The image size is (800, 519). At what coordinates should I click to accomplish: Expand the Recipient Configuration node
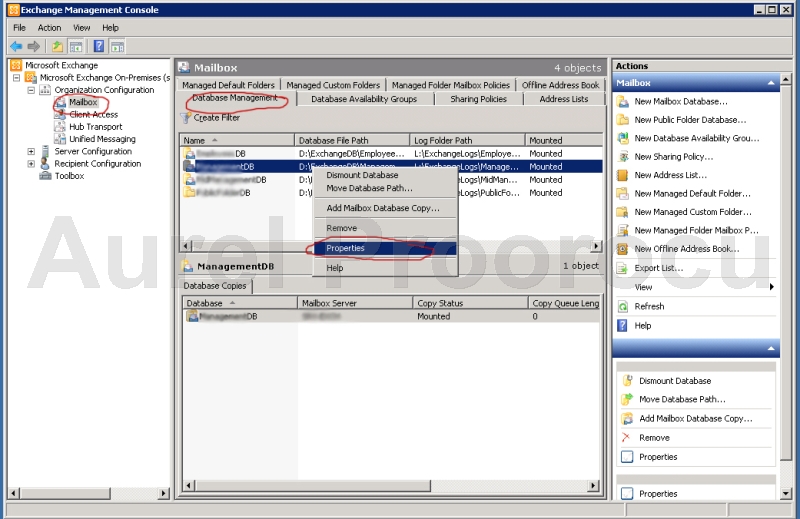click(31, 164)
